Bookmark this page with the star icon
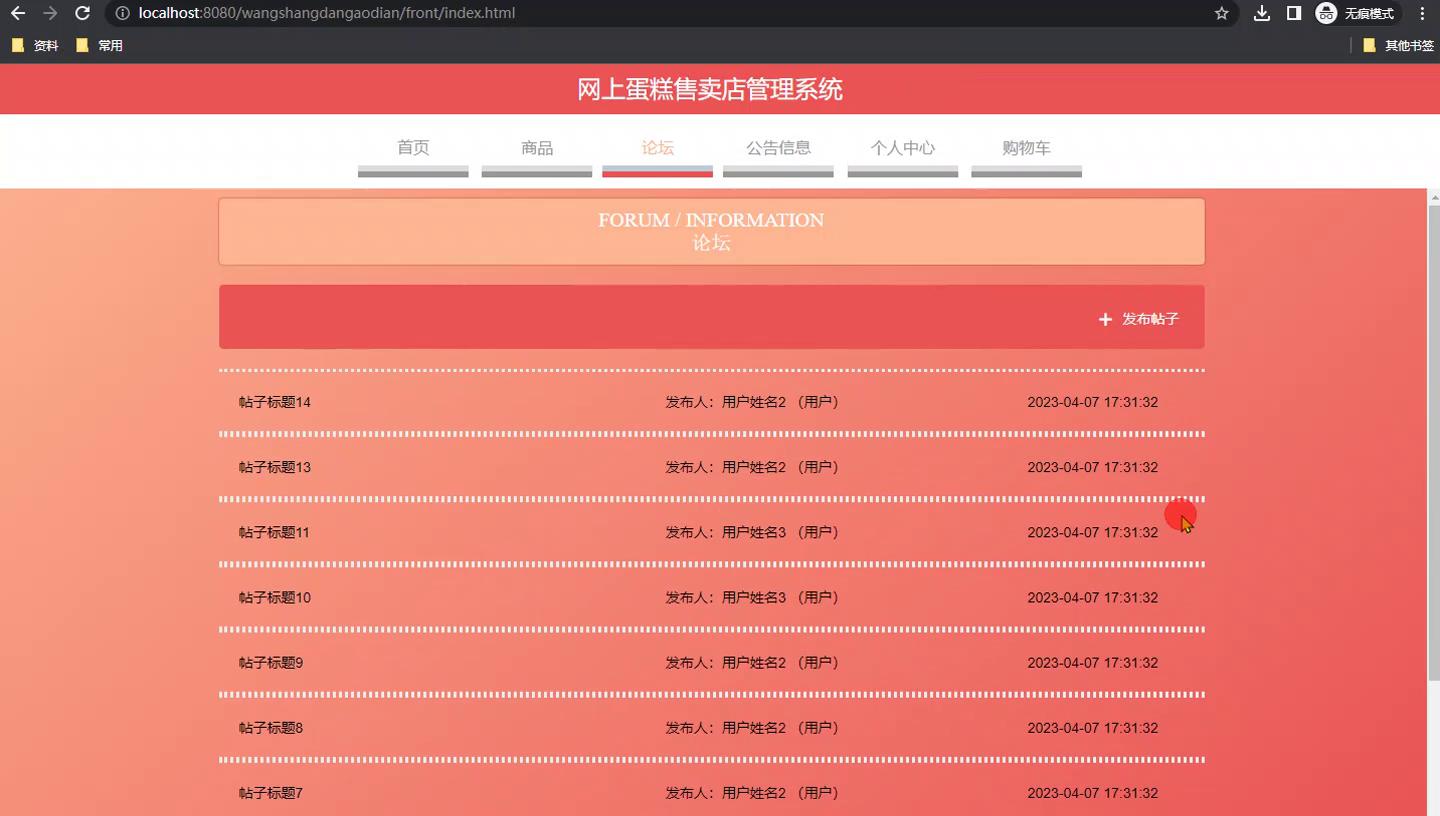 (x=1221, y=13)
